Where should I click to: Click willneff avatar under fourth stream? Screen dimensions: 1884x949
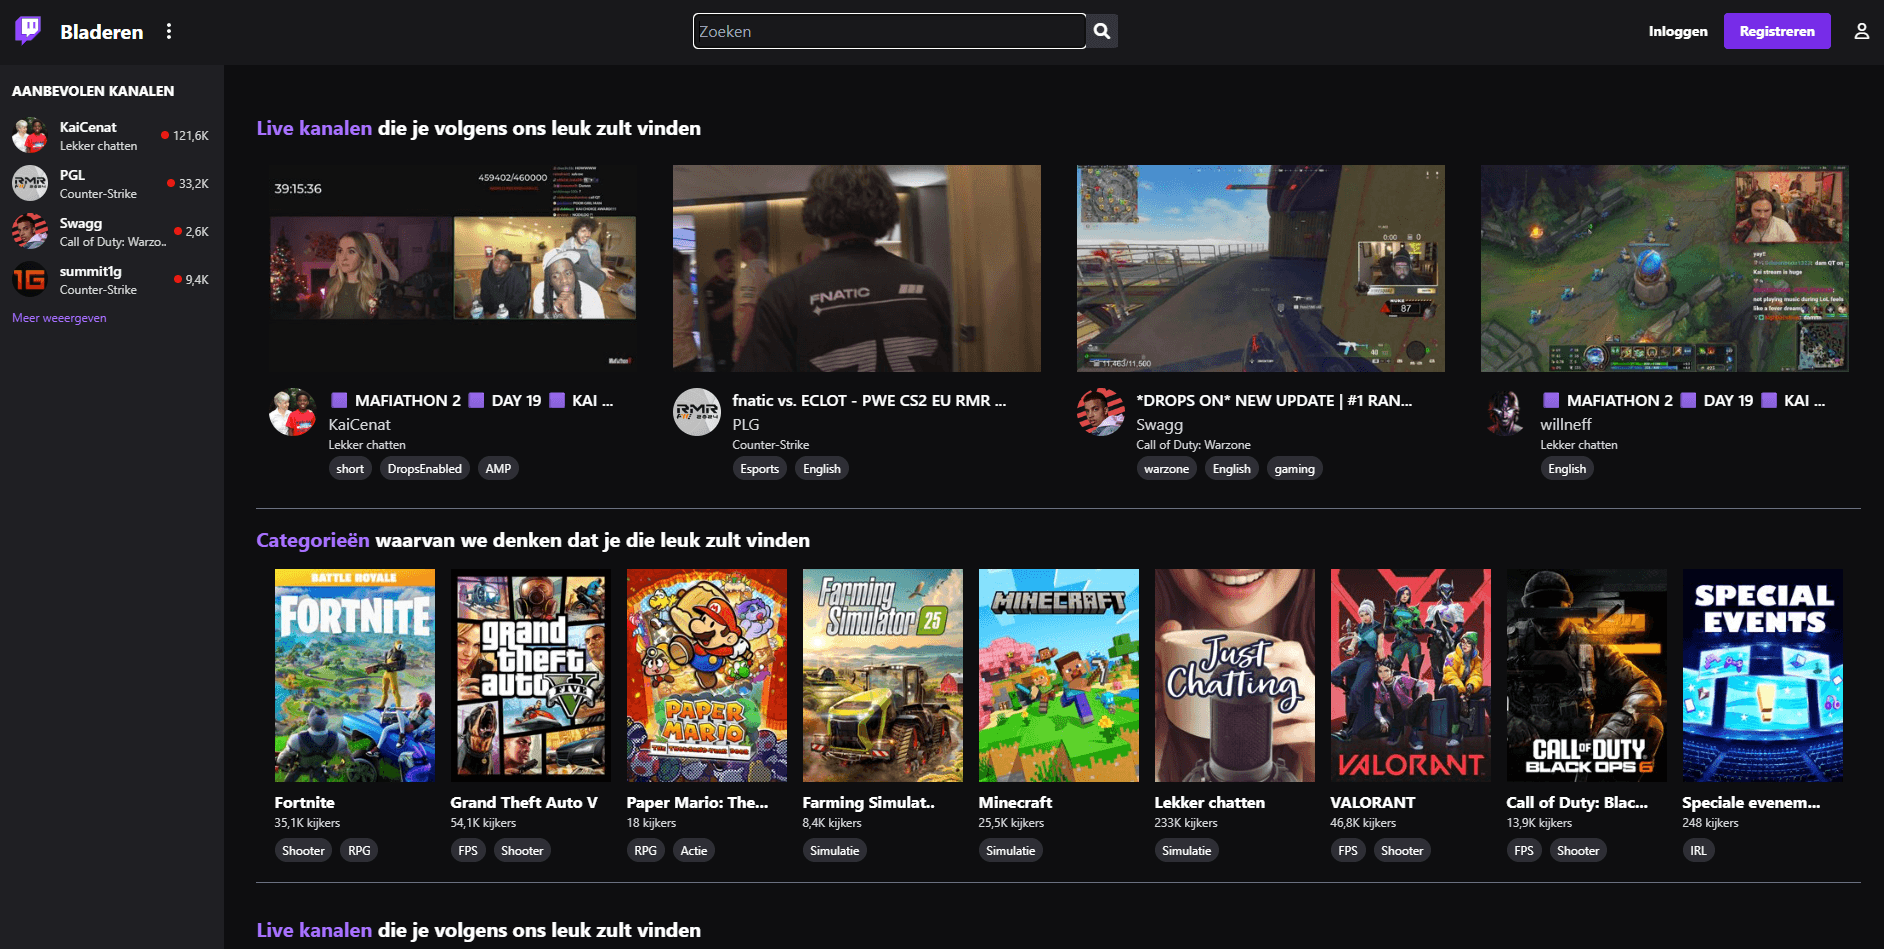[x=1505, y=412]
